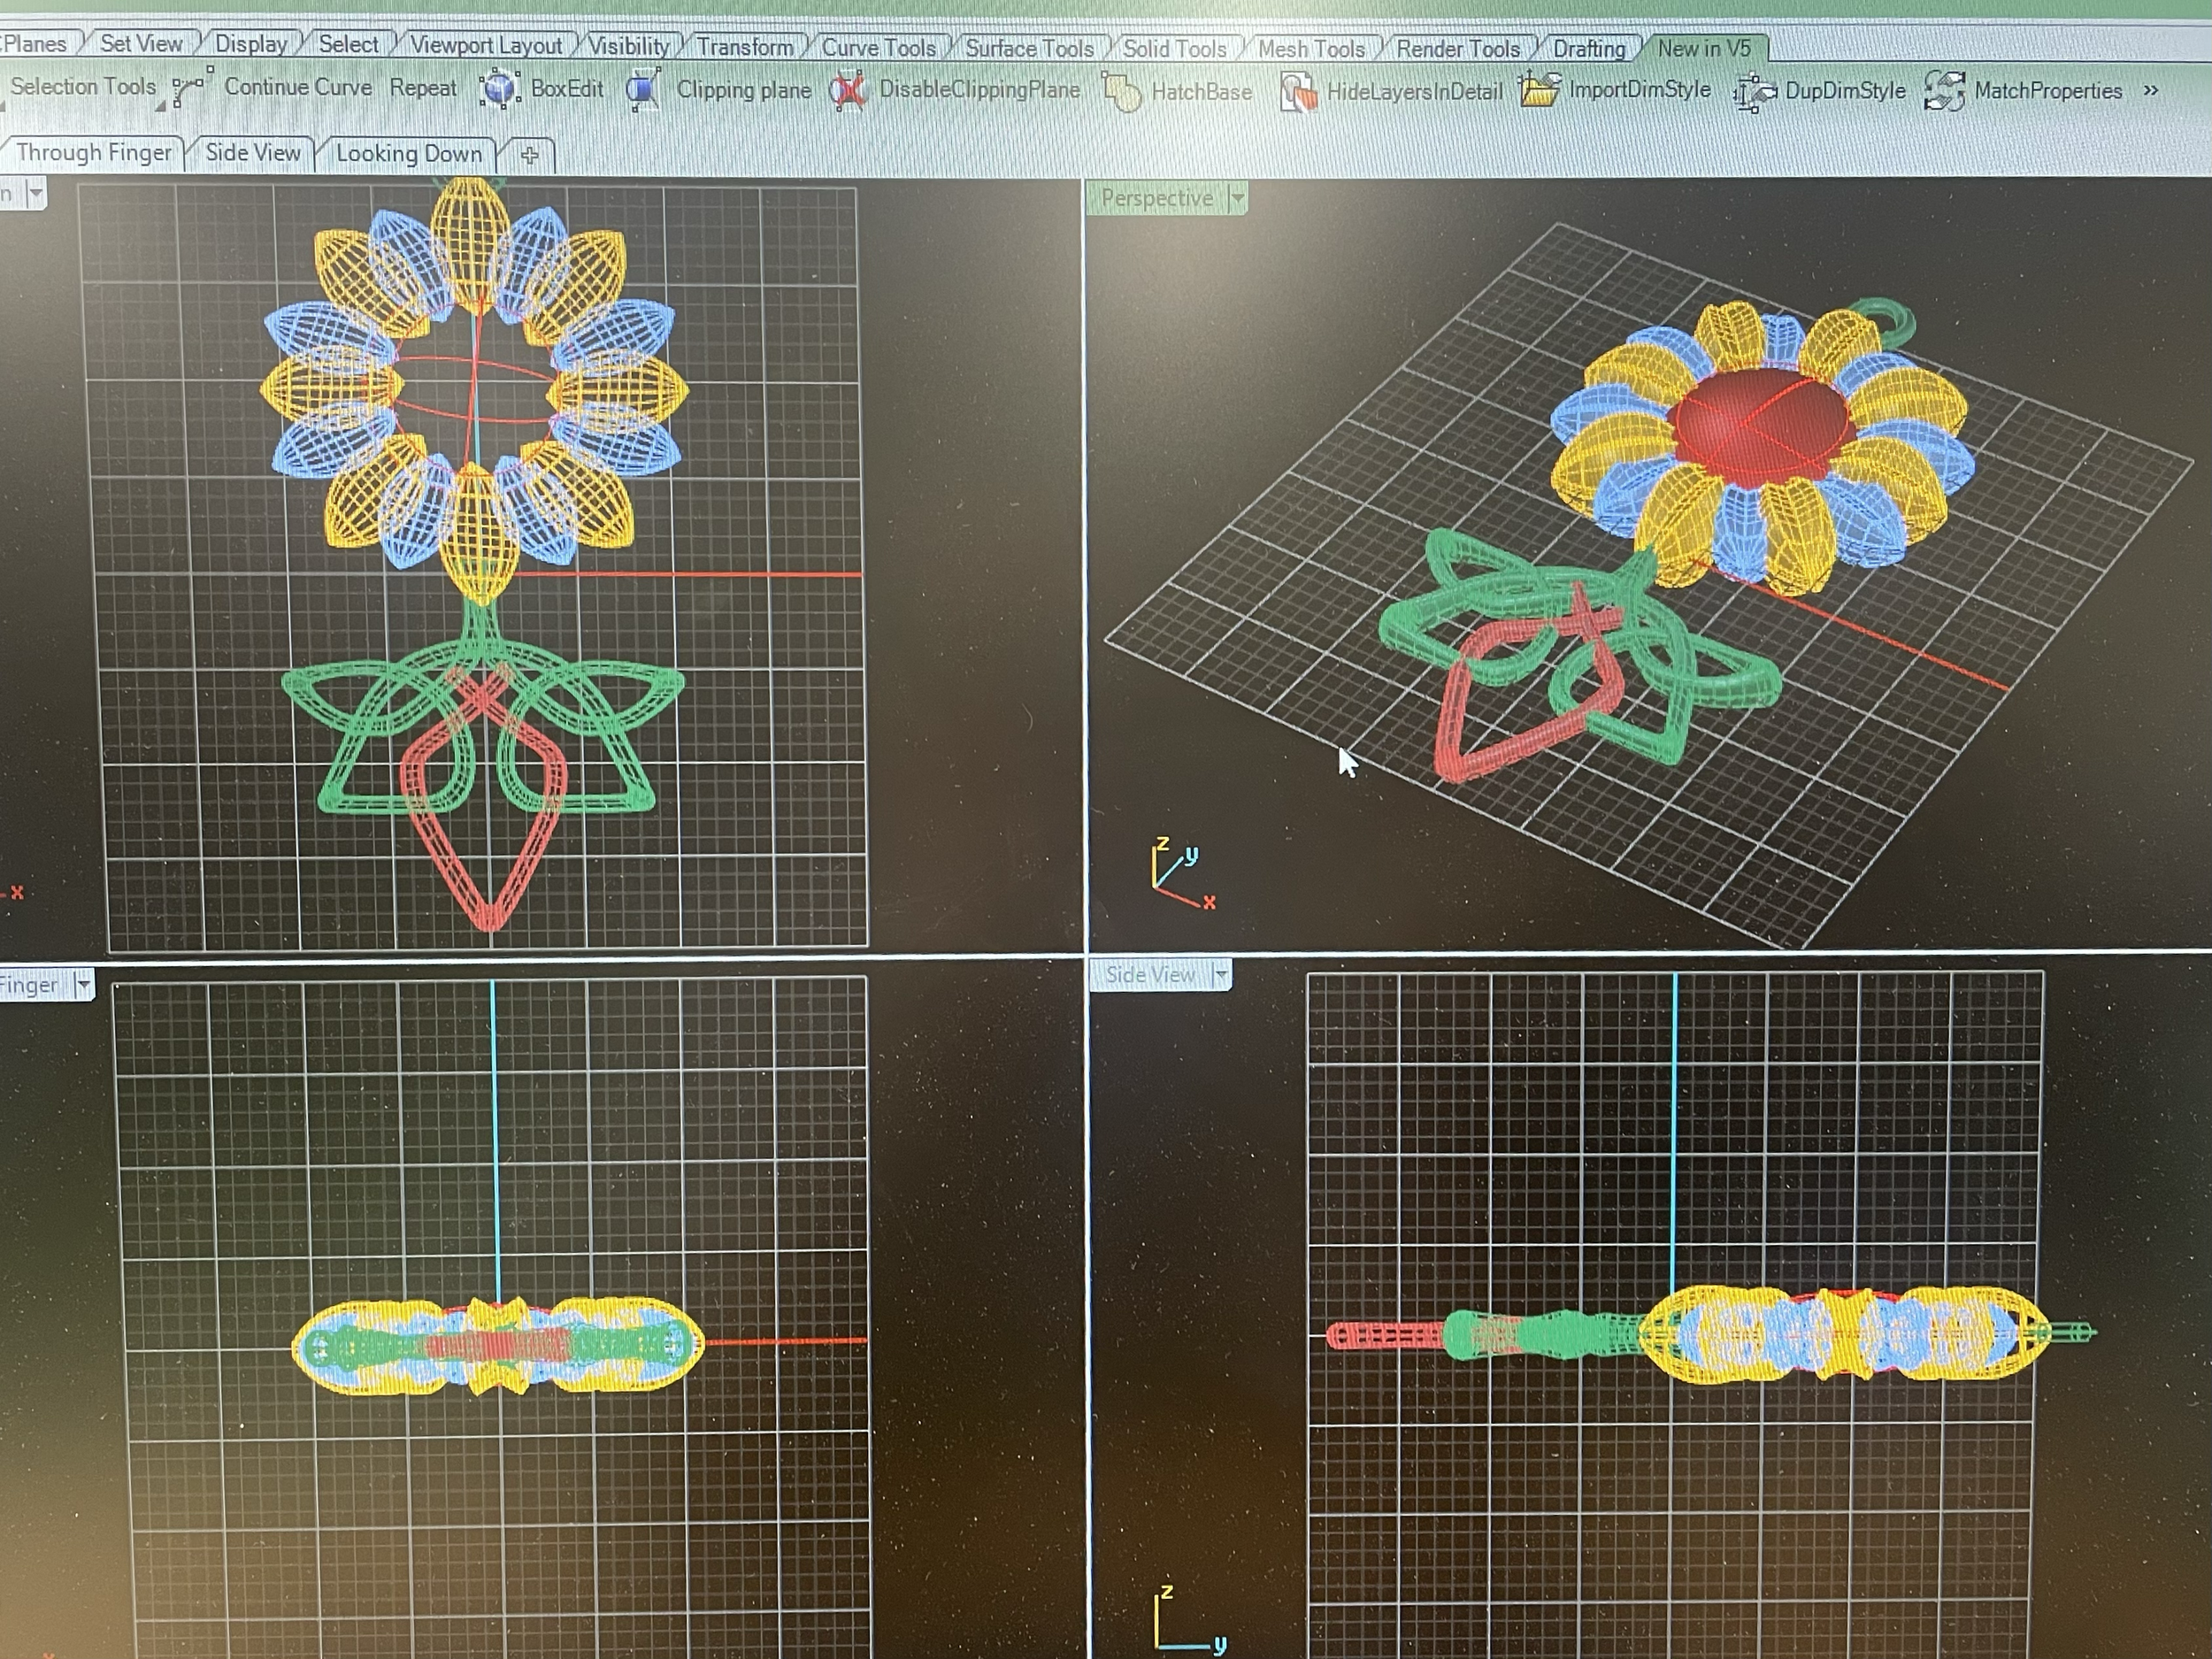Open the Perspective viewport dropdown arrow
2212x1659 pixels.
point(1237,199)
